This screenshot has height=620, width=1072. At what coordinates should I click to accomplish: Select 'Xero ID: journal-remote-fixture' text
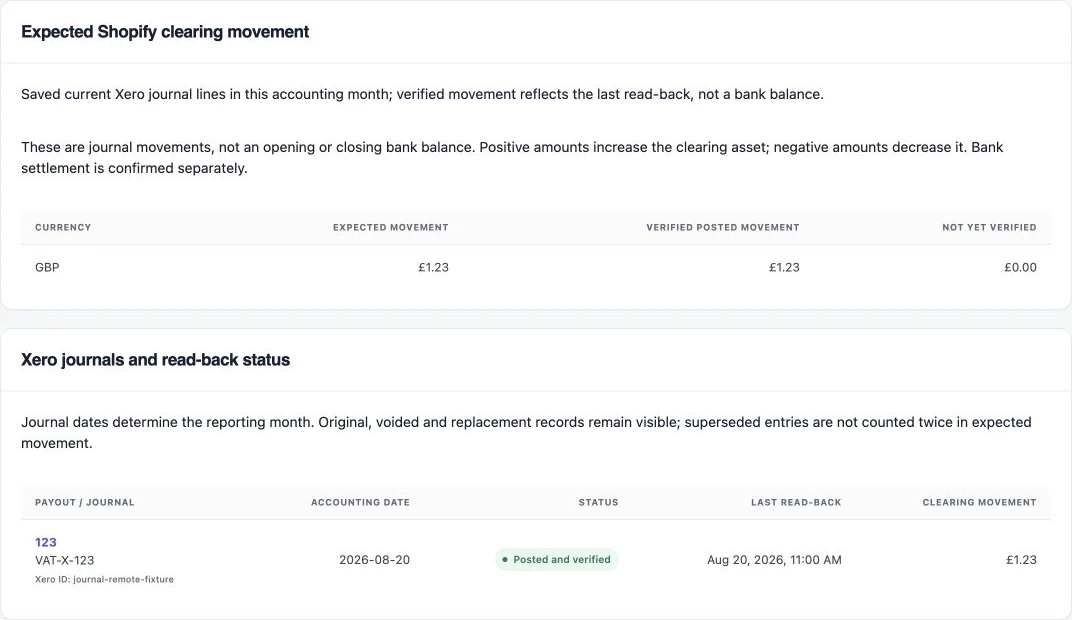point(104,579)
